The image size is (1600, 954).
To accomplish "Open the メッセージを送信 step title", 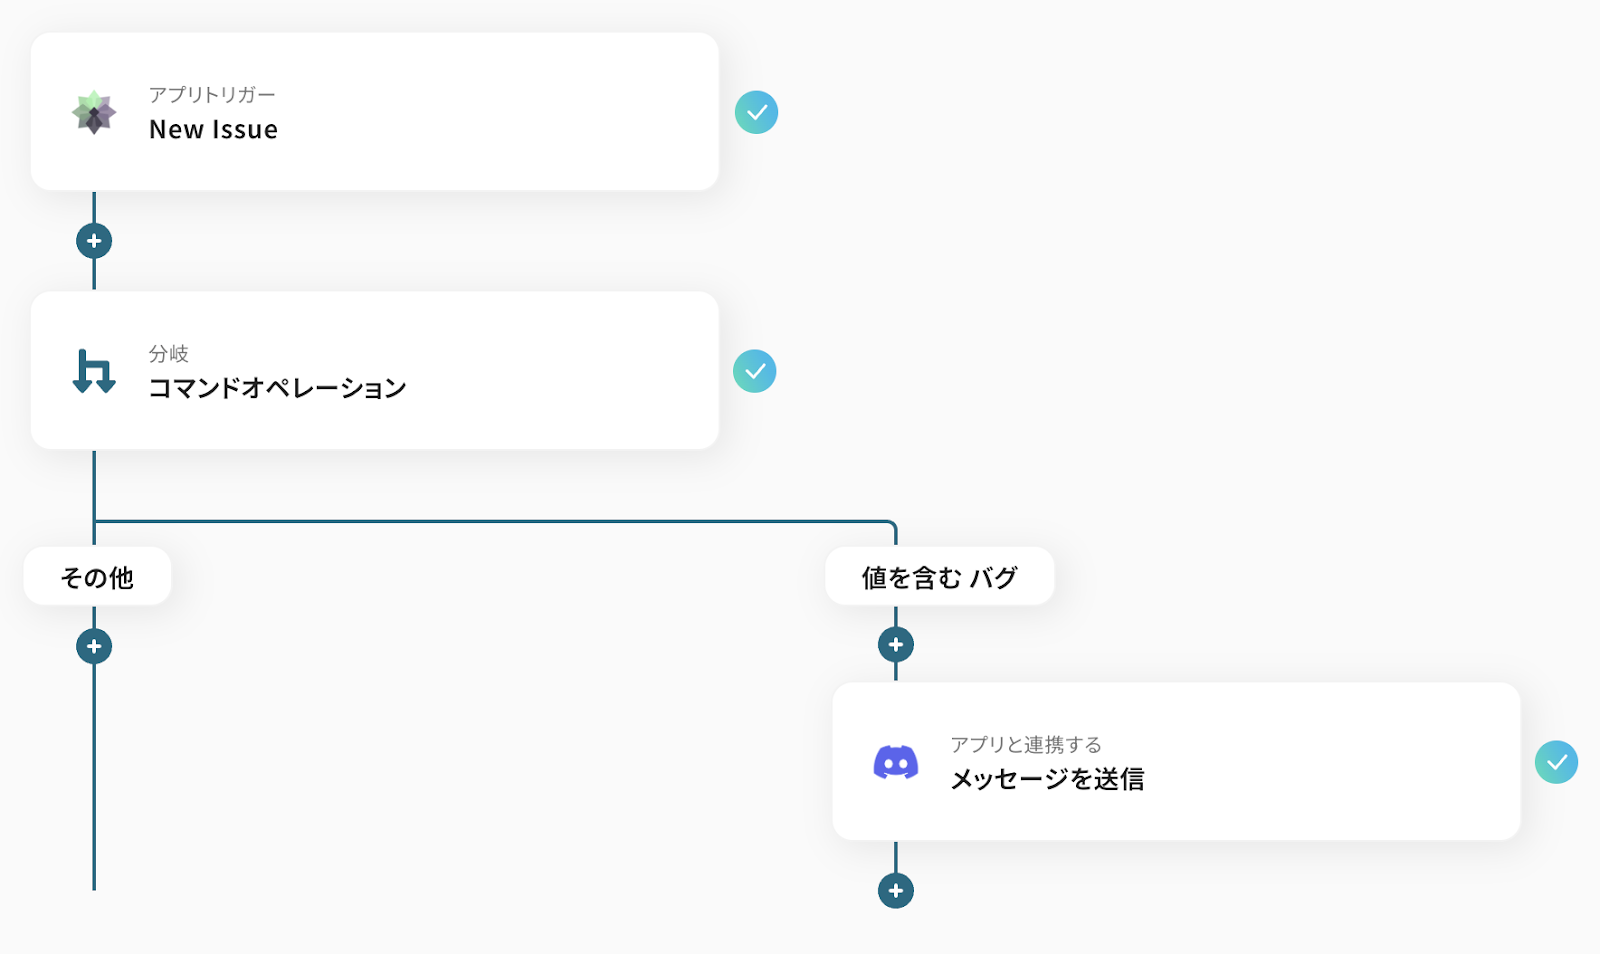I will click(x=1047, y=779).
